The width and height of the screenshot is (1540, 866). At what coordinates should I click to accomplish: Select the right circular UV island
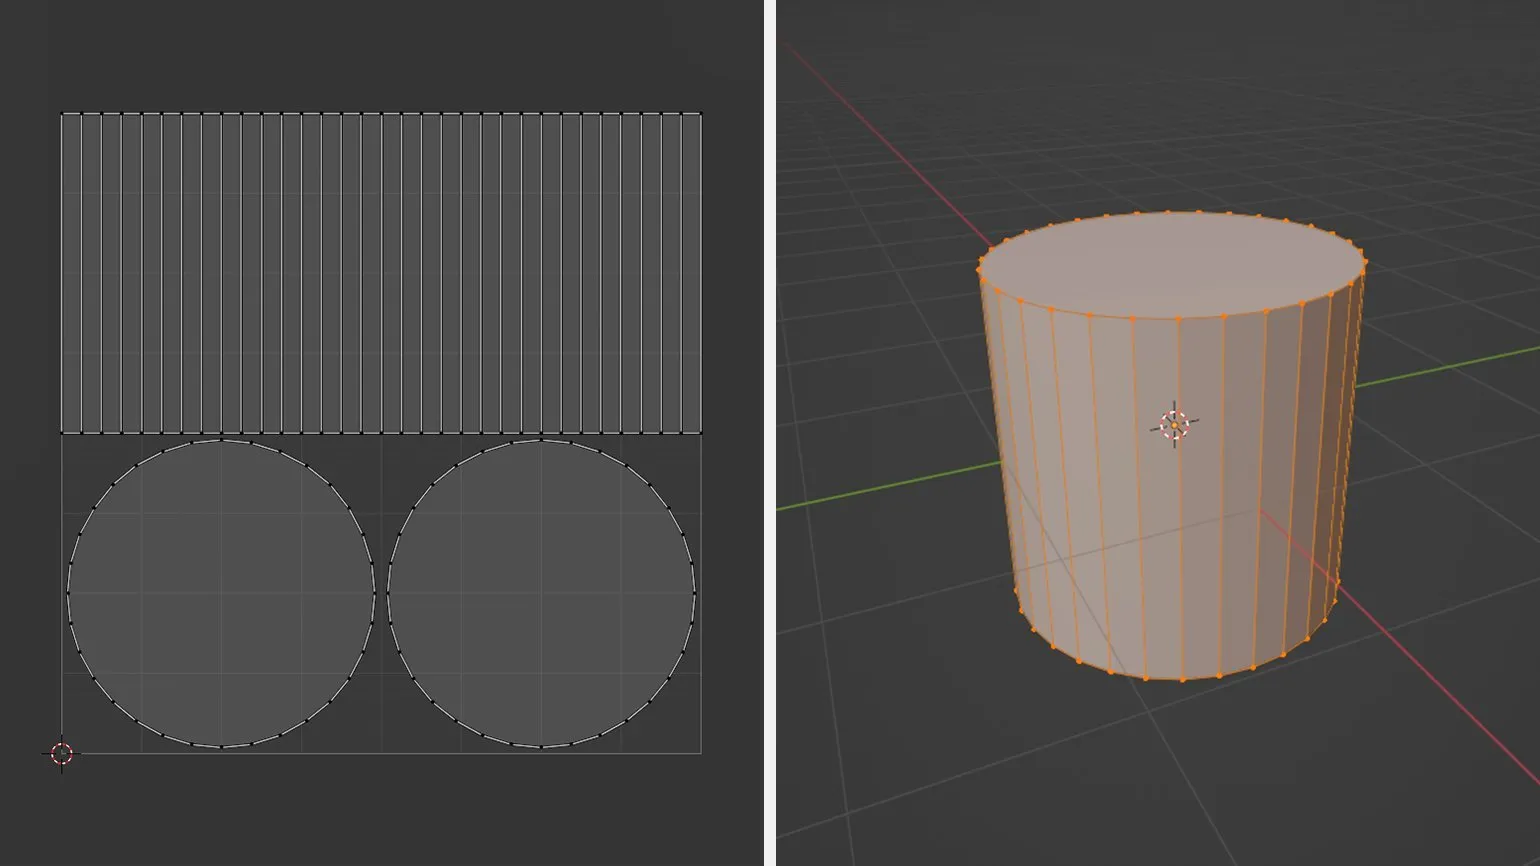click(x=541, y=593)
